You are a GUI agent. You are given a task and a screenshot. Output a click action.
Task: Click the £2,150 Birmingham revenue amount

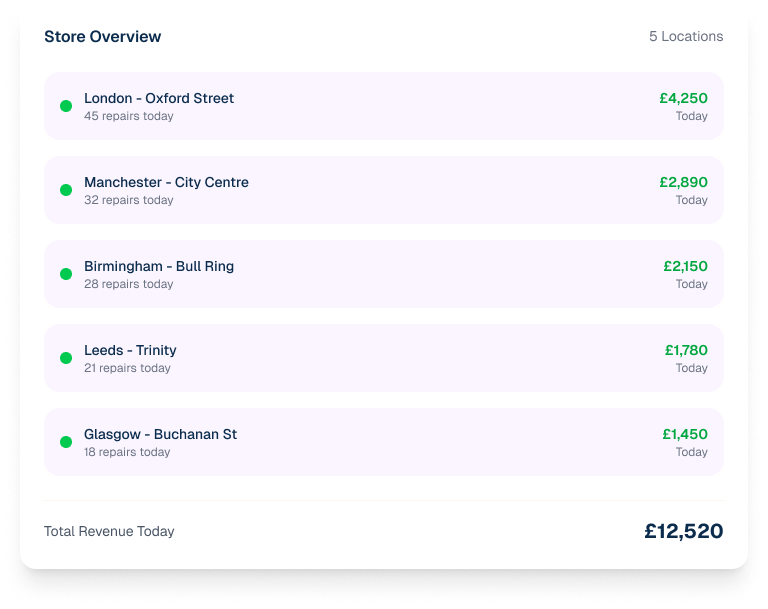click(685, 266)
